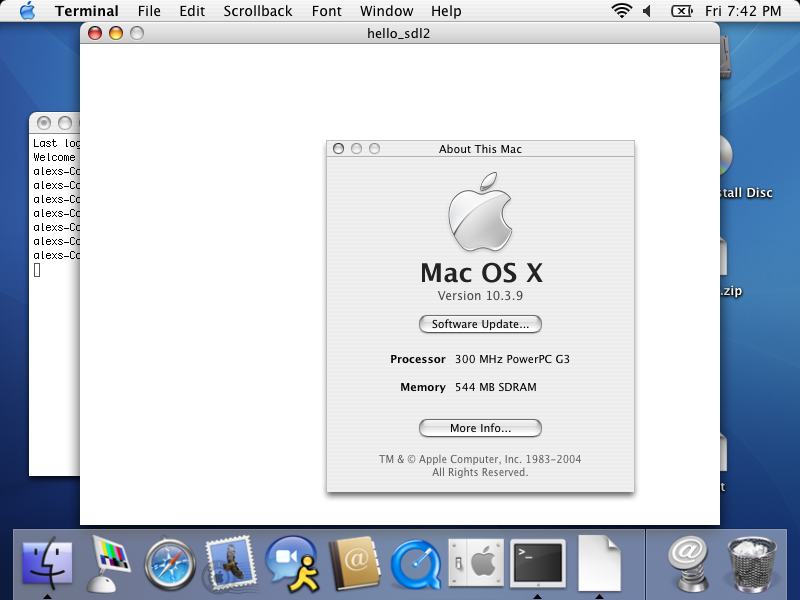Open the Window menu

click(386, 11)
